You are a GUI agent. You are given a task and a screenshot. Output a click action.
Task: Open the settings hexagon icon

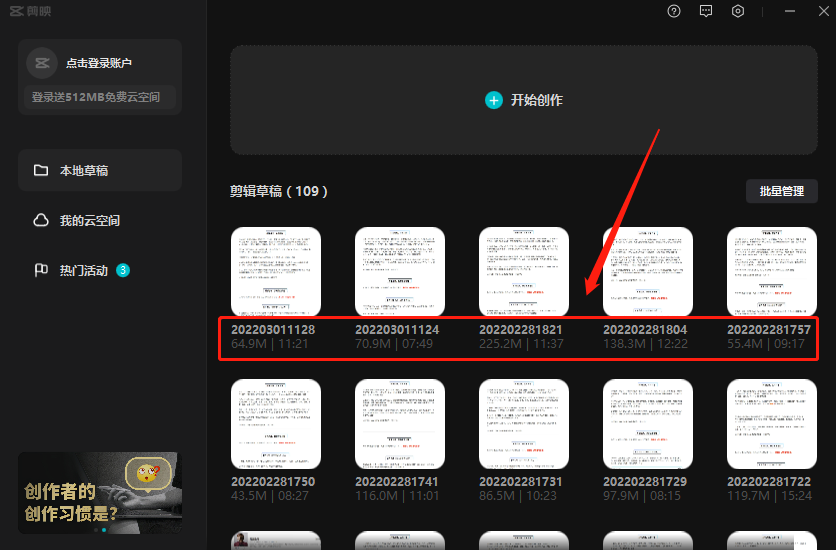pyautogui.click(x=738, y=11)
